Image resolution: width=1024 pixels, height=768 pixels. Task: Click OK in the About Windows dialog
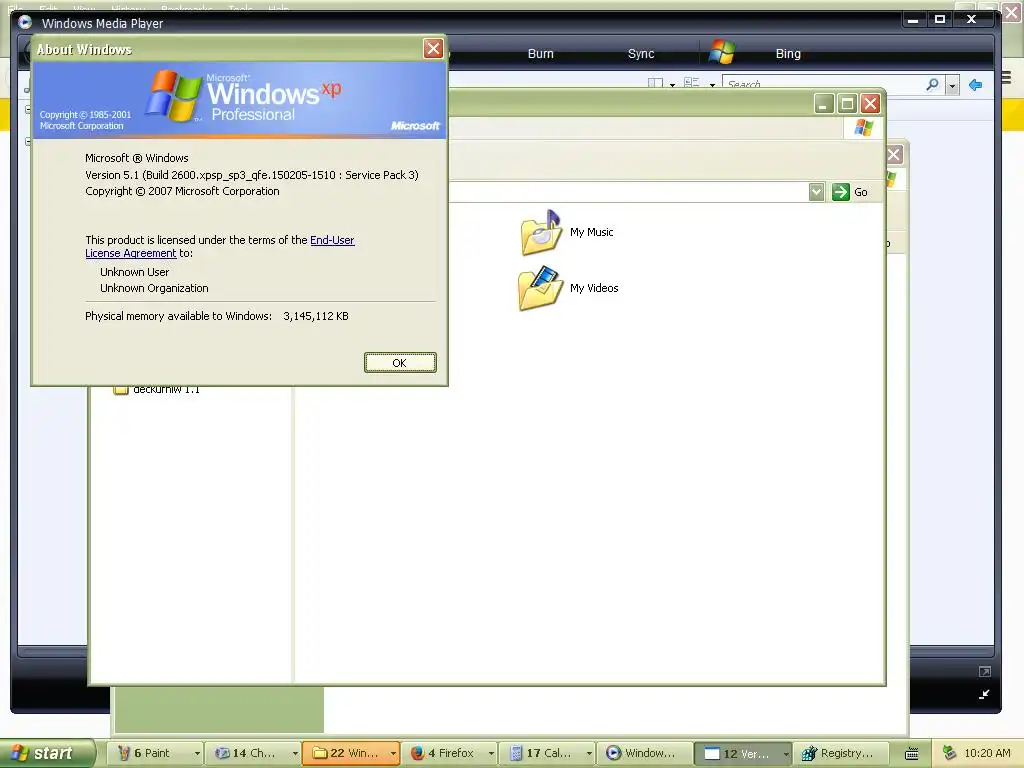point(400,362)
